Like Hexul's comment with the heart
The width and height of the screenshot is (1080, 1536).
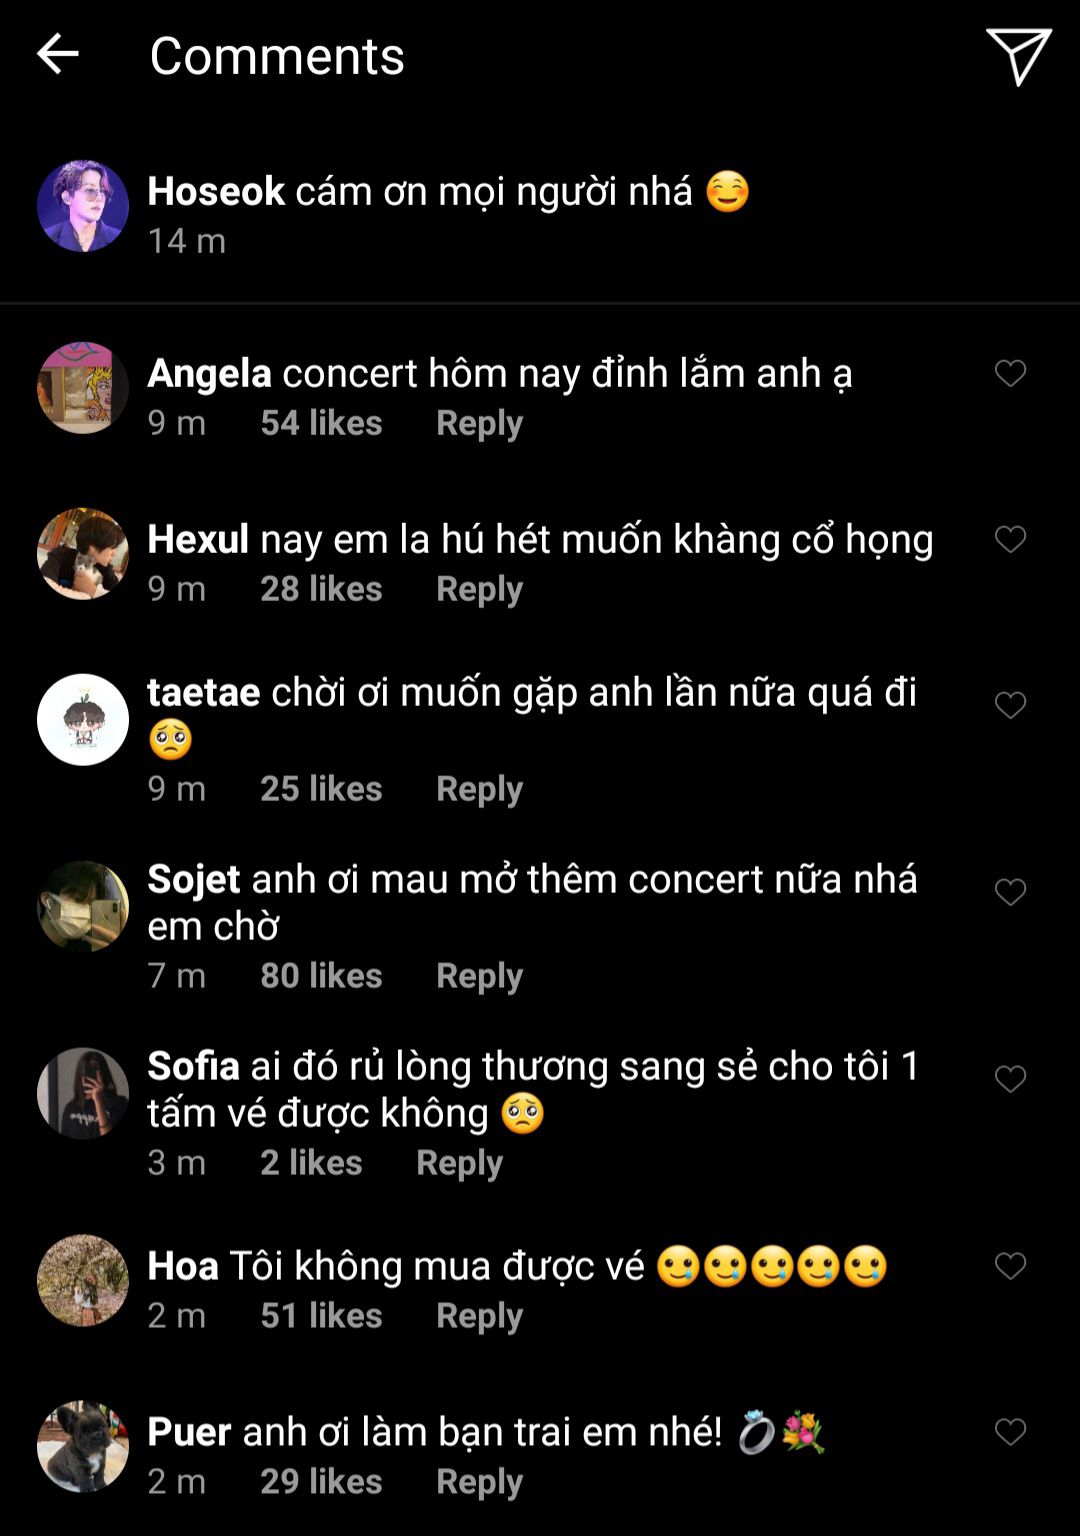(x=1010, y=540)
